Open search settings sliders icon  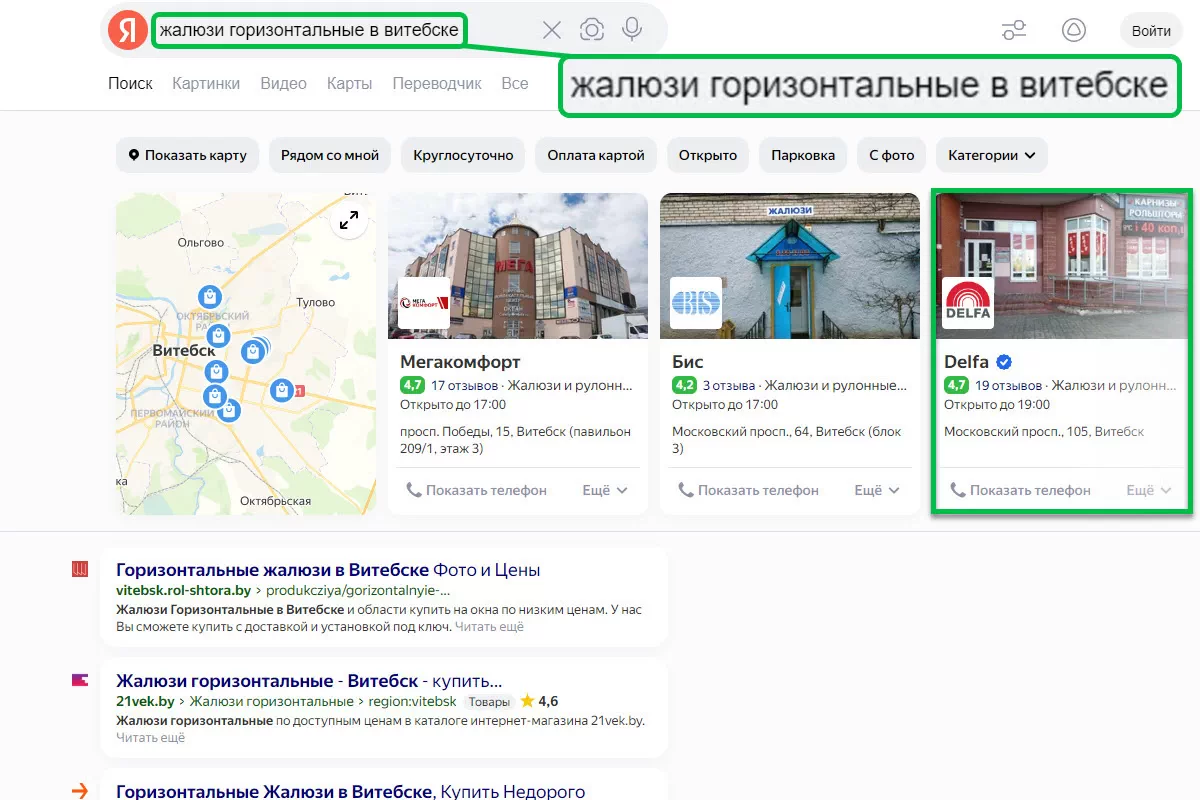point(1014,30)
